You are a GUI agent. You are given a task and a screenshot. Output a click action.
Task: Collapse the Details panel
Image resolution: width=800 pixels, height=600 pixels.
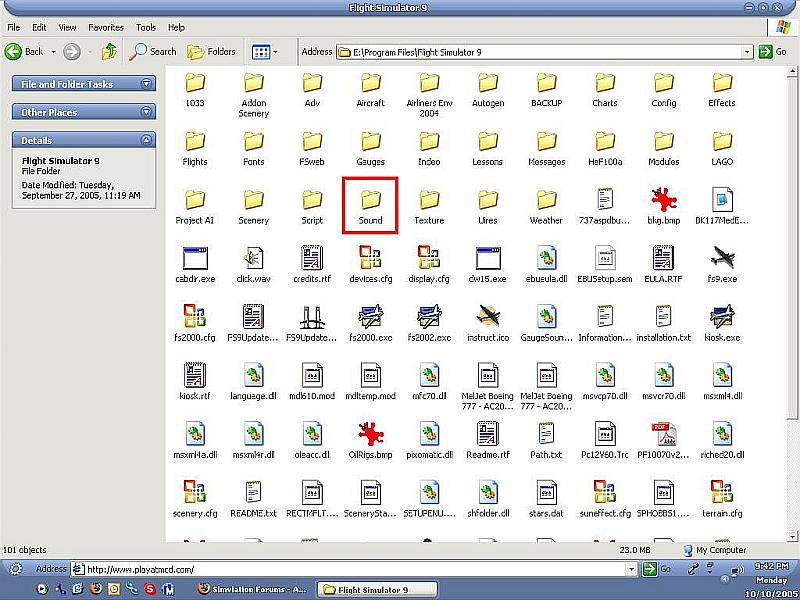[x=147, y=140]
